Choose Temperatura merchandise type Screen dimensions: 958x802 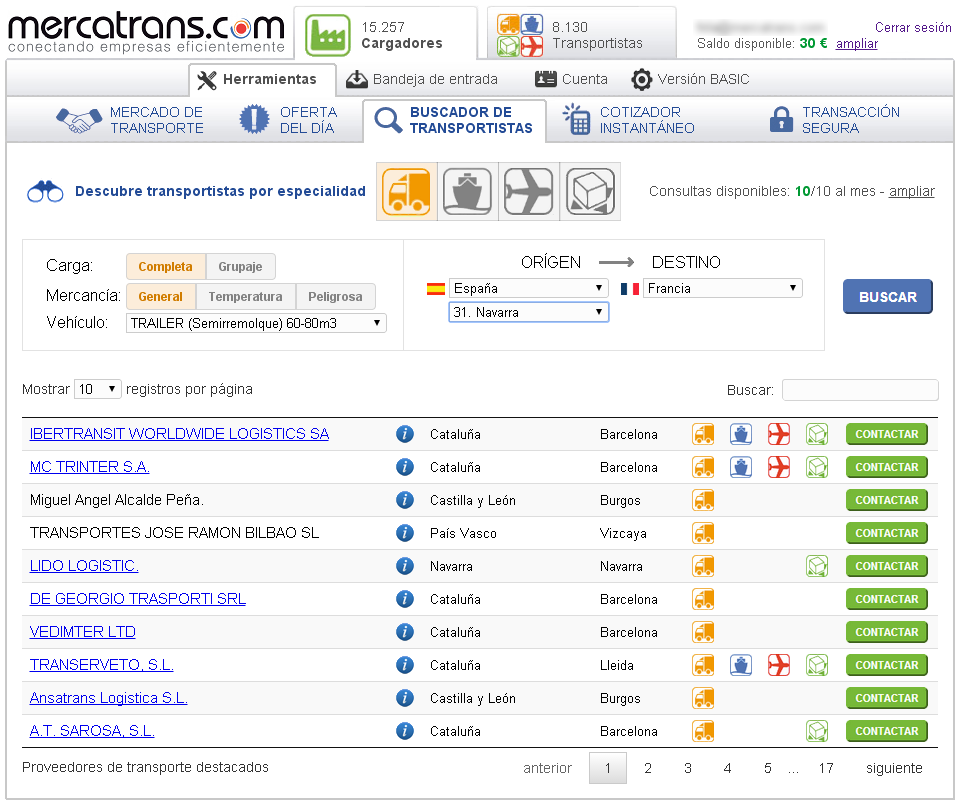click(246, 296)
